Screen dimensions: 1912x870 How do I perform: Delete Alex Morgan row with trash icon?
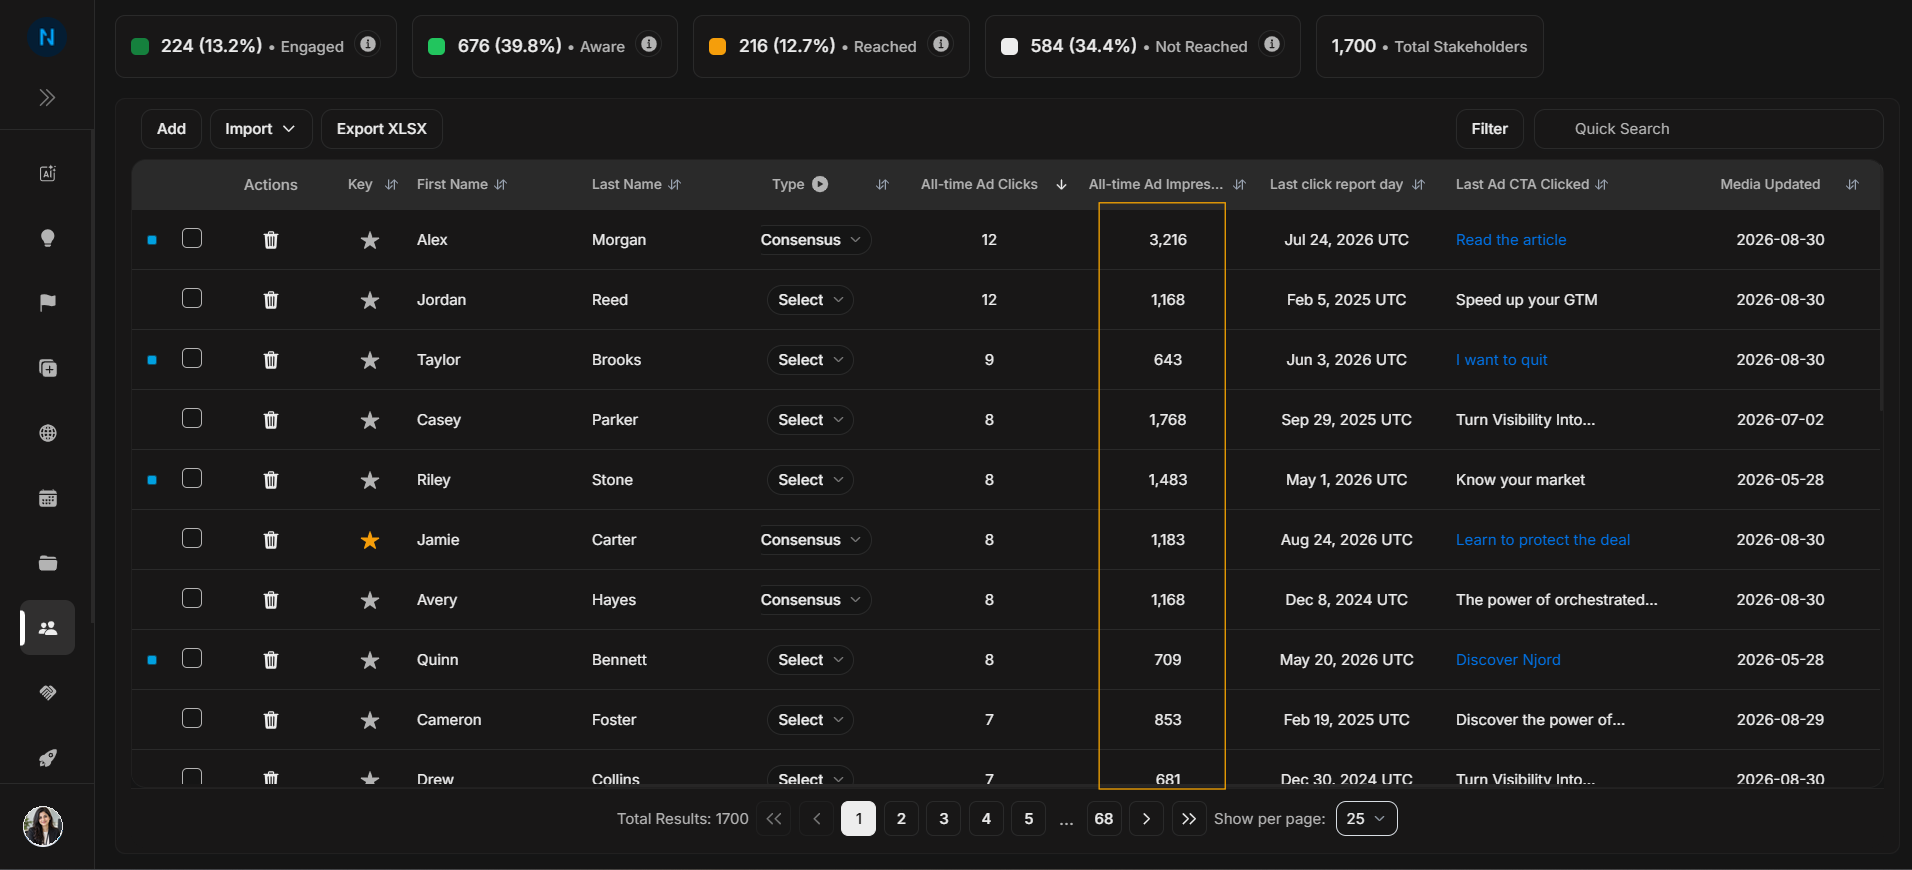271,240
